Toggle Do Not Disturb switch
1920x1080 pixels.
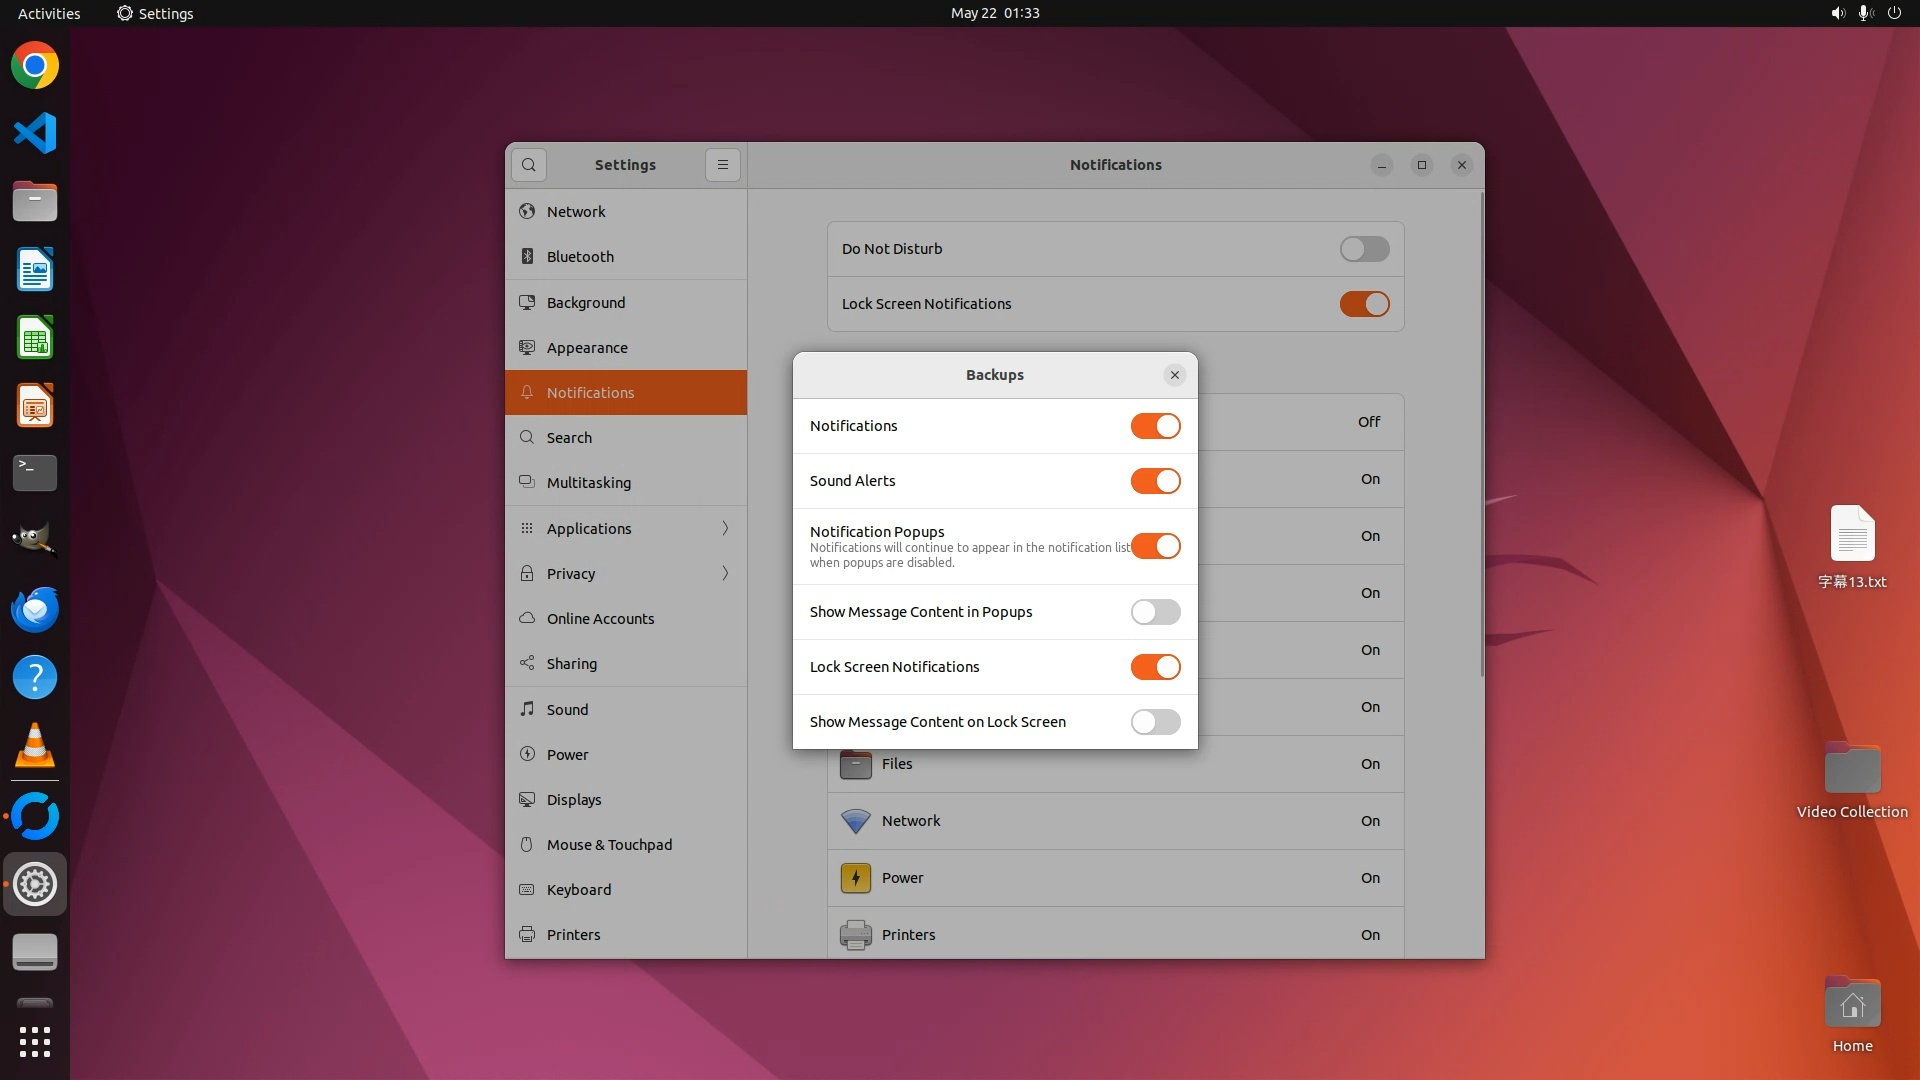(x=1364, y=249)
